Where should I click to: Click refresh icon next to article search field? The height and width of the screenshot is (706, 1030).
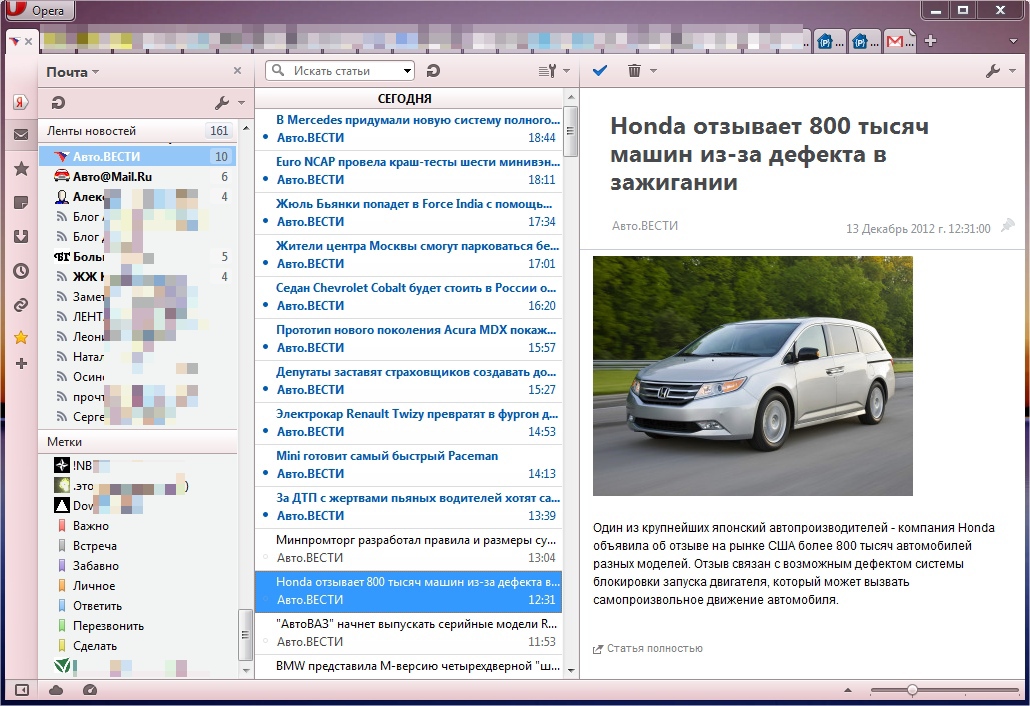(x=433, y=71)
